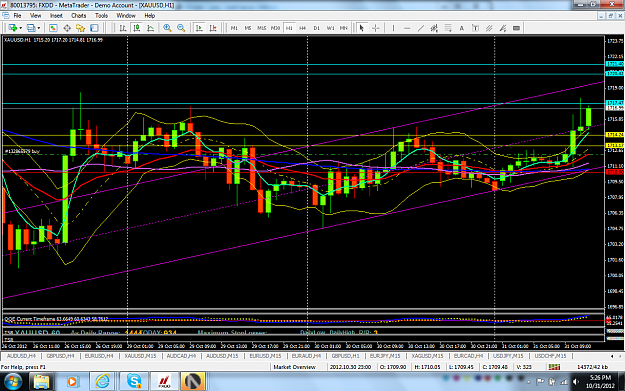
Task: Switch to the EURAUD,H4 chart tab
Action: 306,356
